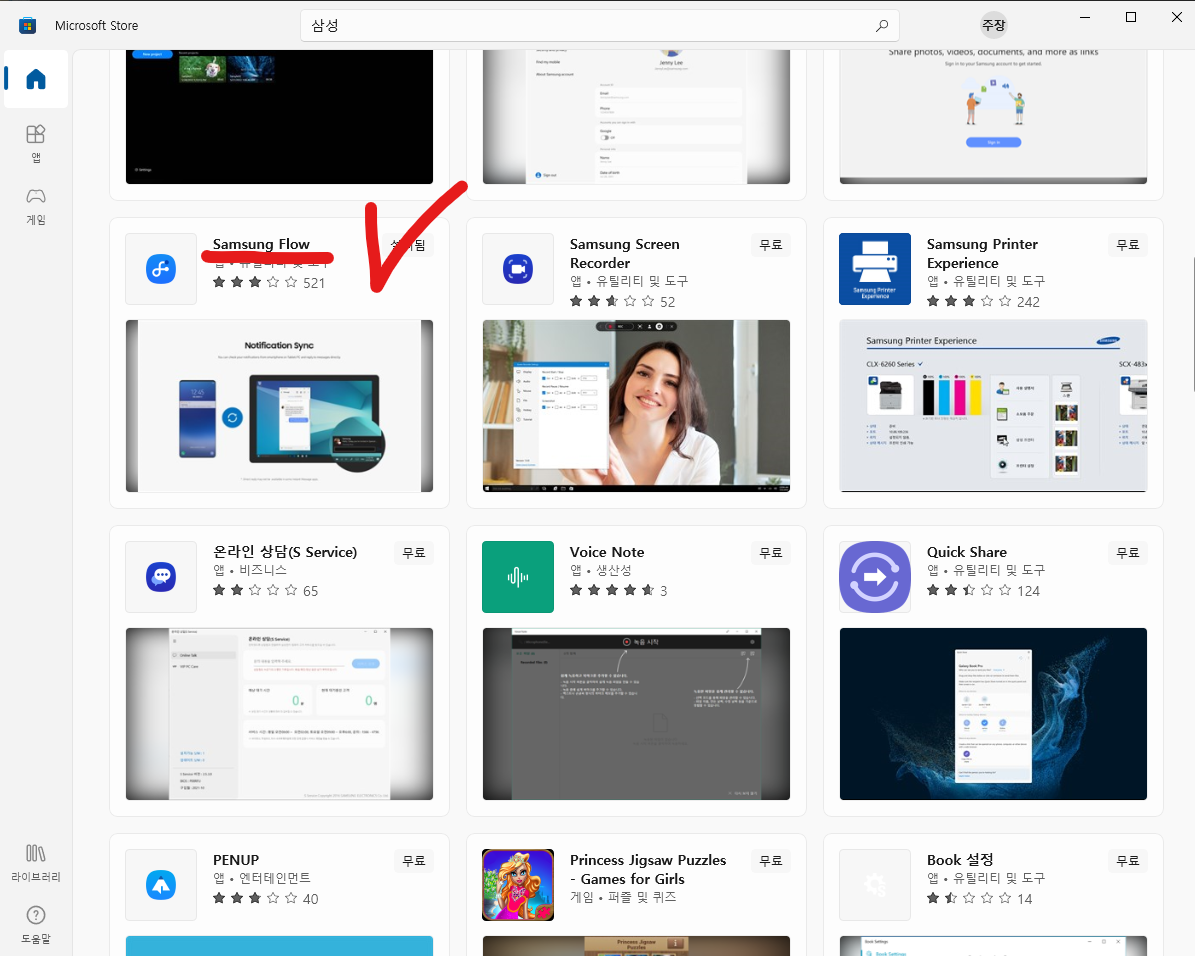The height and width of the screenshot is (956, 1195).
Task: Open the Games (게임) section
Action: click(x=36, y=207)
